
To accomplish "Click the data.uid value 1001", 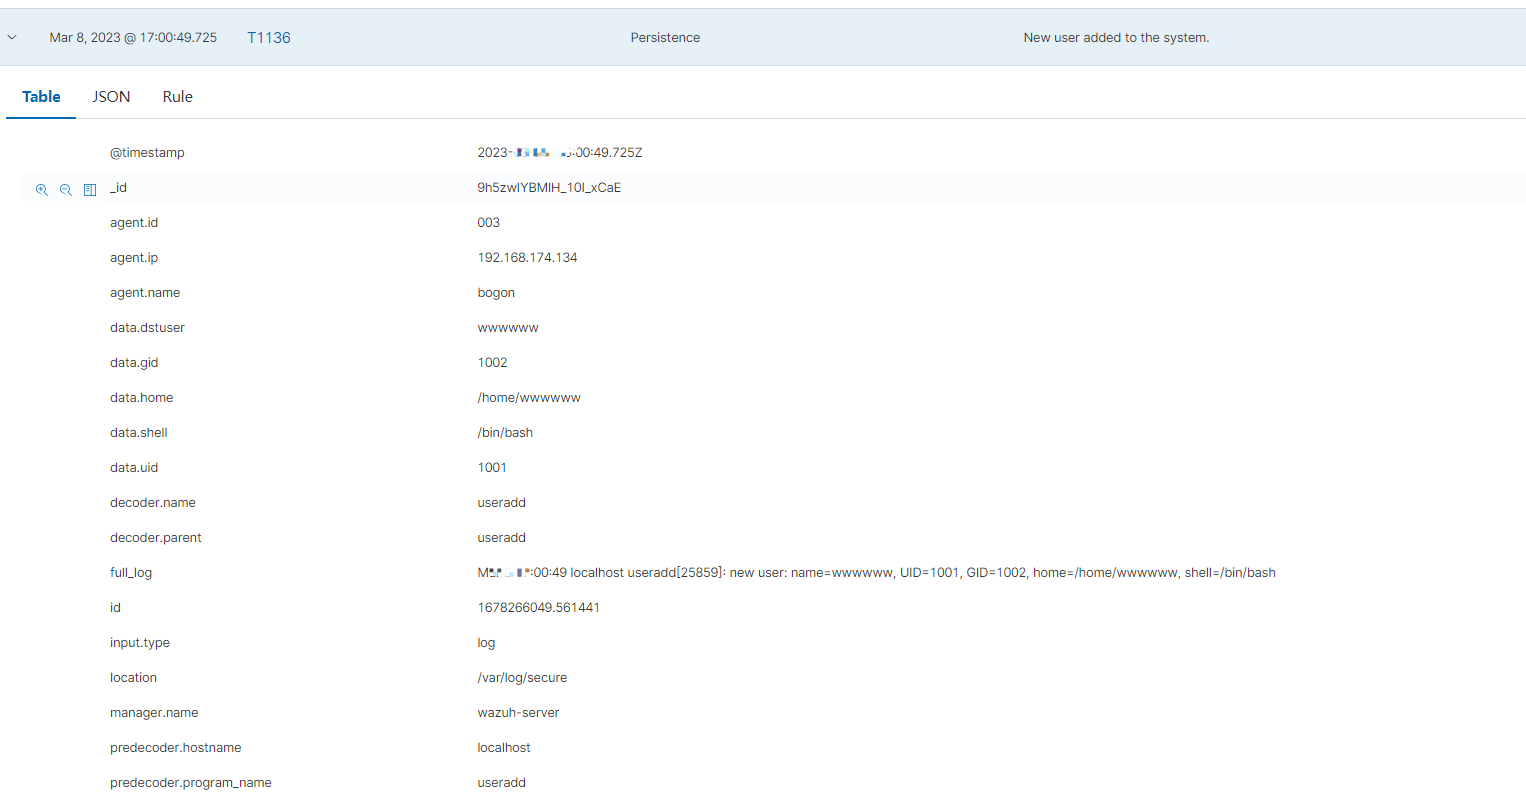I will click(x=492, y=468).
